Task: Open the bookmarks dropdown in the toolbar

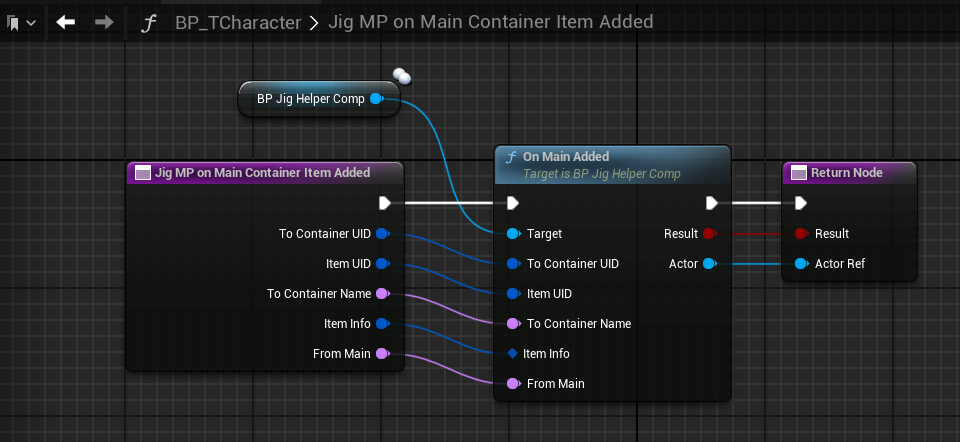Action: (x=21, y=23)
